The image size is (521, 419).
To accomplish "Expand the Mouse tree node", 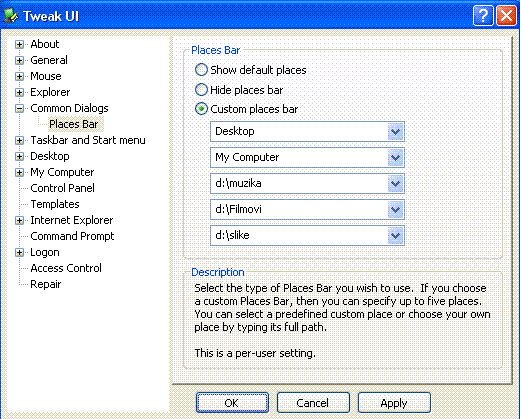I will (x=19, y=76).
